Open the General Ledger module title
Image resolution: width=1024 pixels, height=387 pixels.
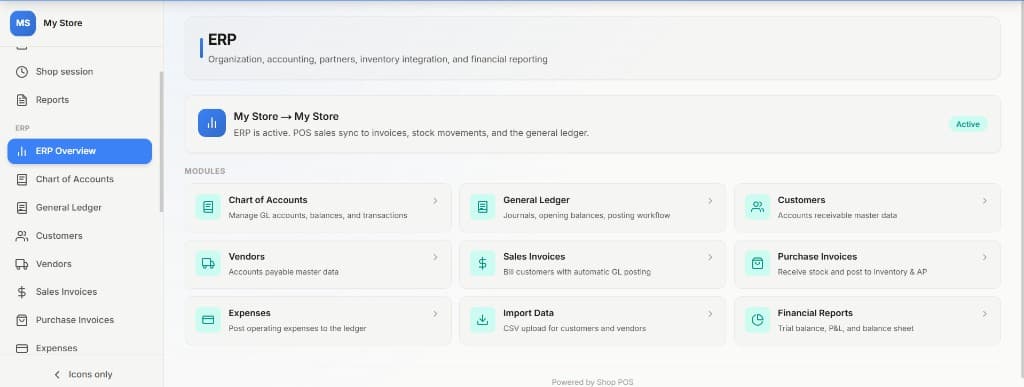[536, 200]
